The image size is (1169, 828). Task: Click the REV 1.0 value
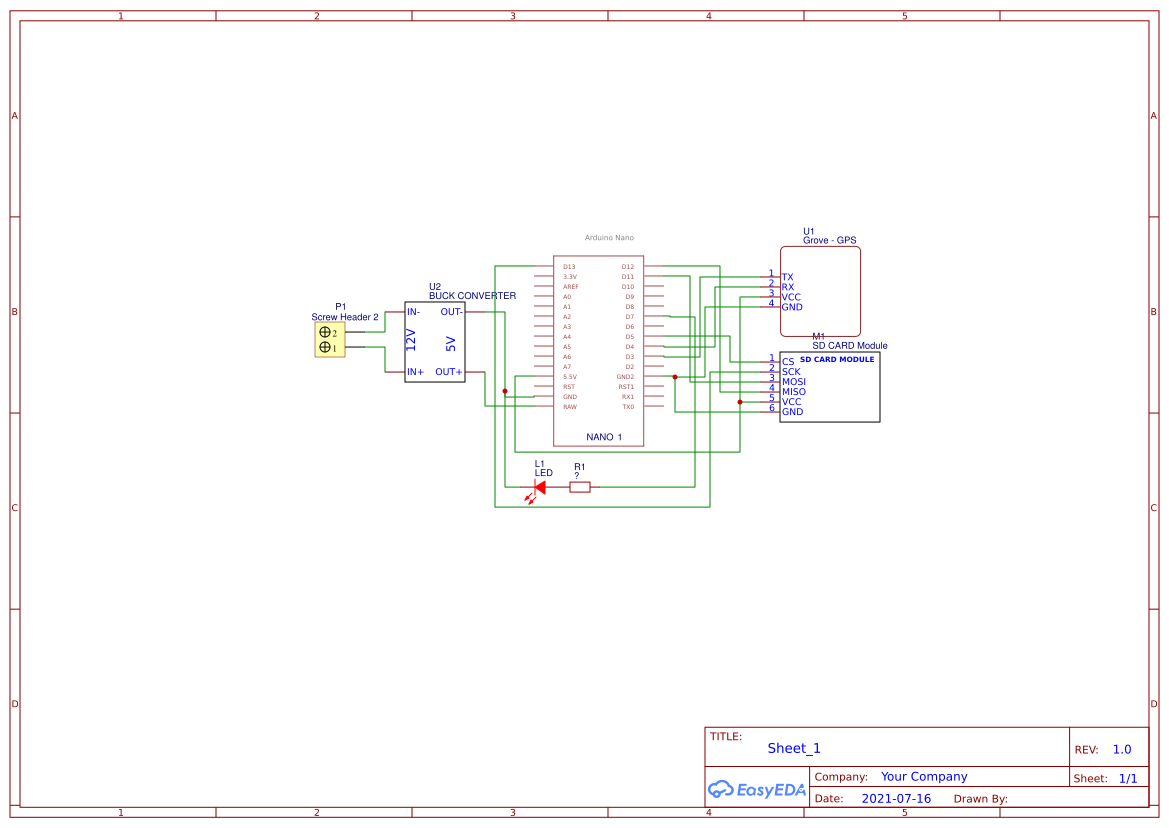pyautogui.click(x=1122, y=750)
